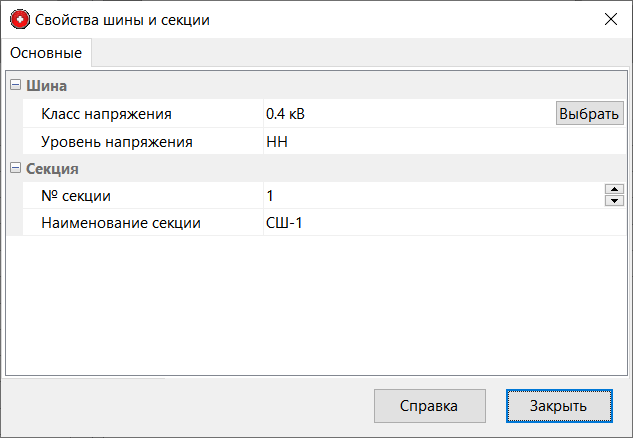
Task: Click the Шина group header text
Action: (47, 86)
